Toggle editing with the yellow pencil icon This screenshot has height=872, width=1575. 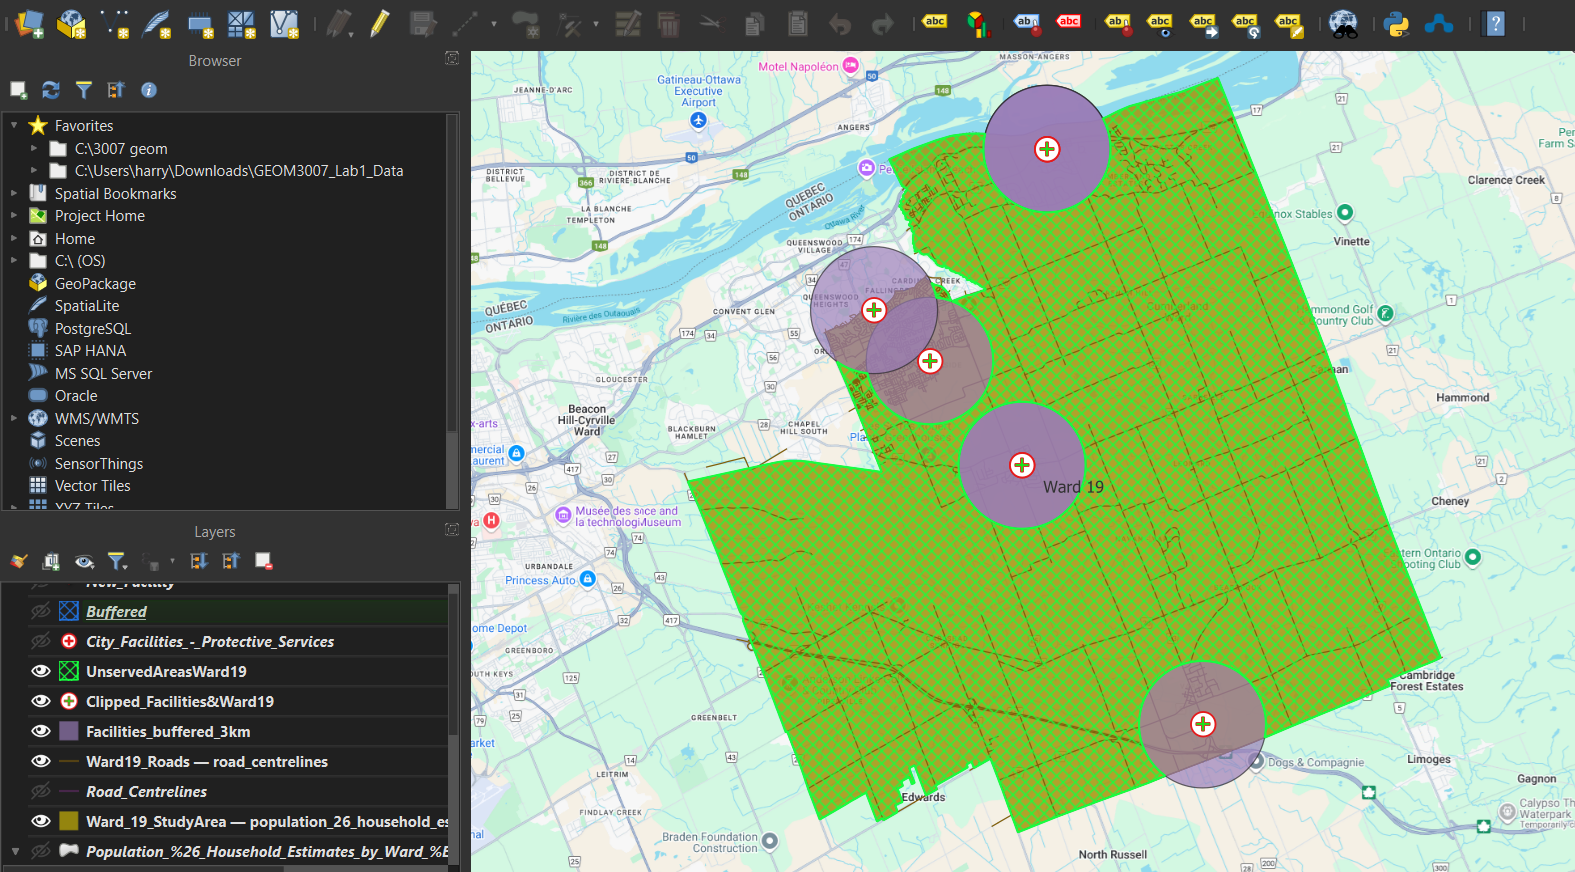[x=379, y=23]
